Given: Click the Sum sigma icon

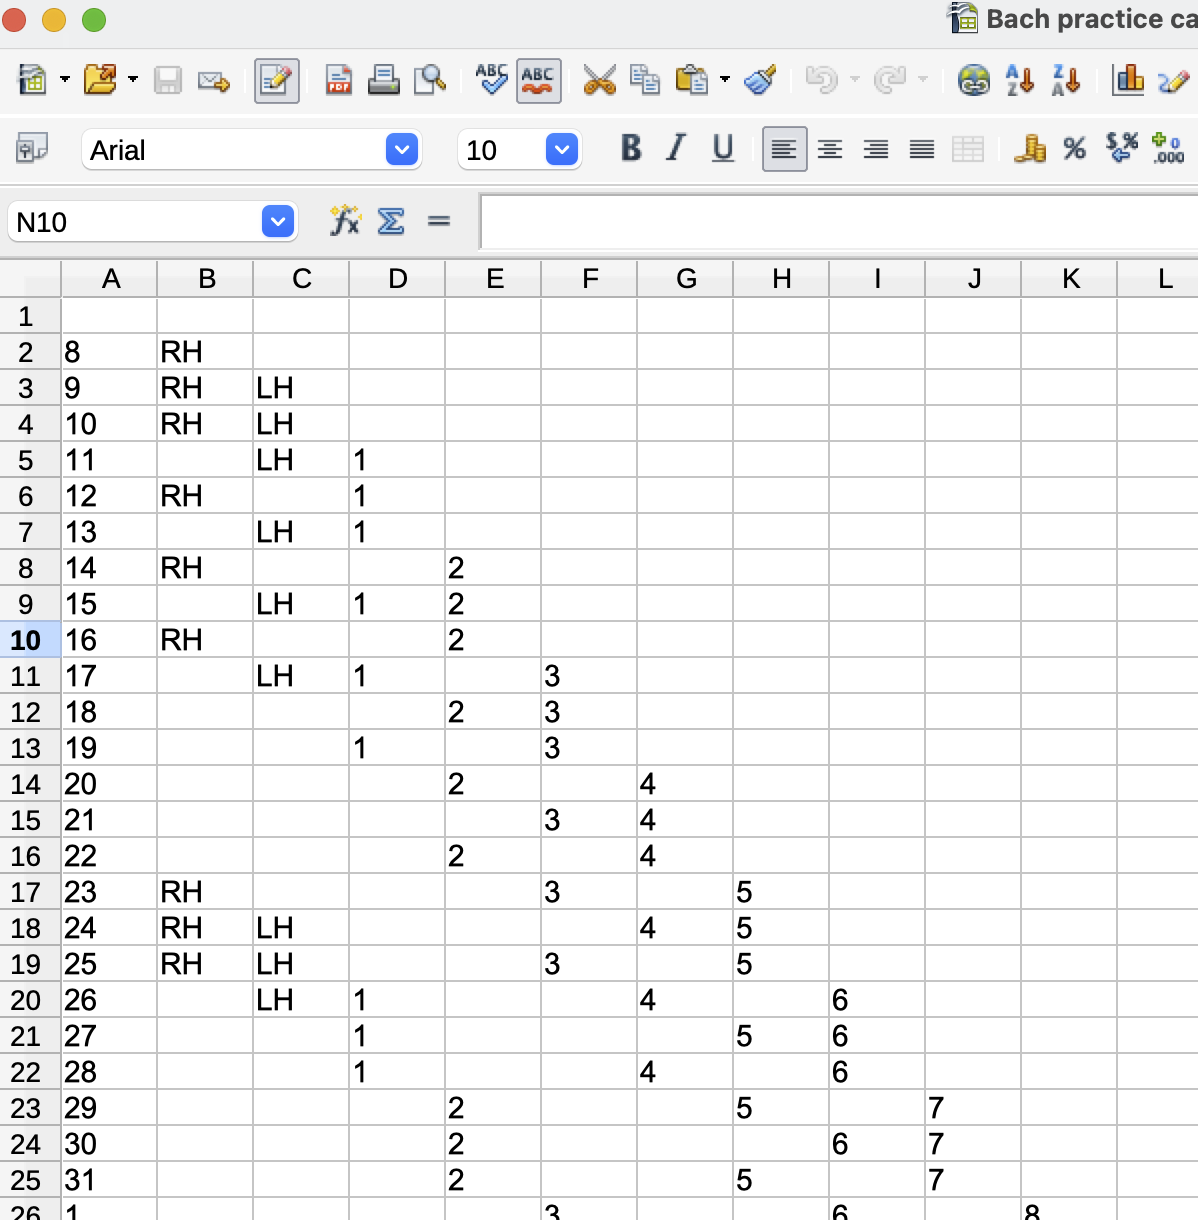Looking at the screenshot, I should [391, 221].
